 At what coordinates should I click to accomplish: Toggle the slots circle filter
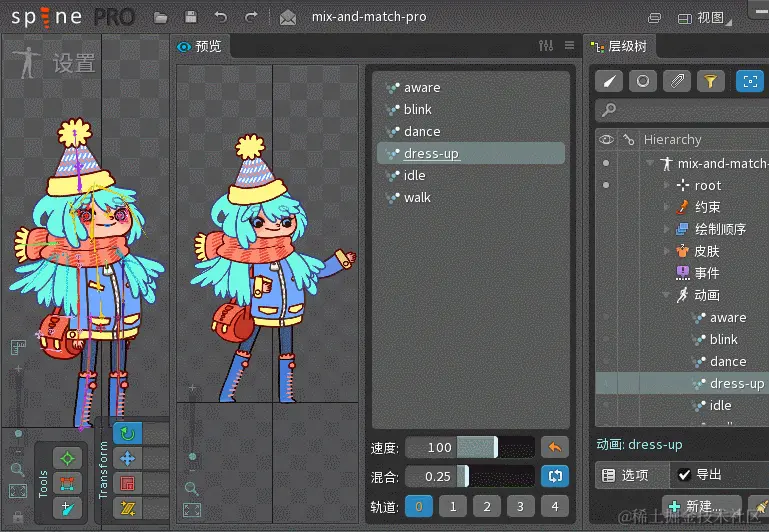643,81
